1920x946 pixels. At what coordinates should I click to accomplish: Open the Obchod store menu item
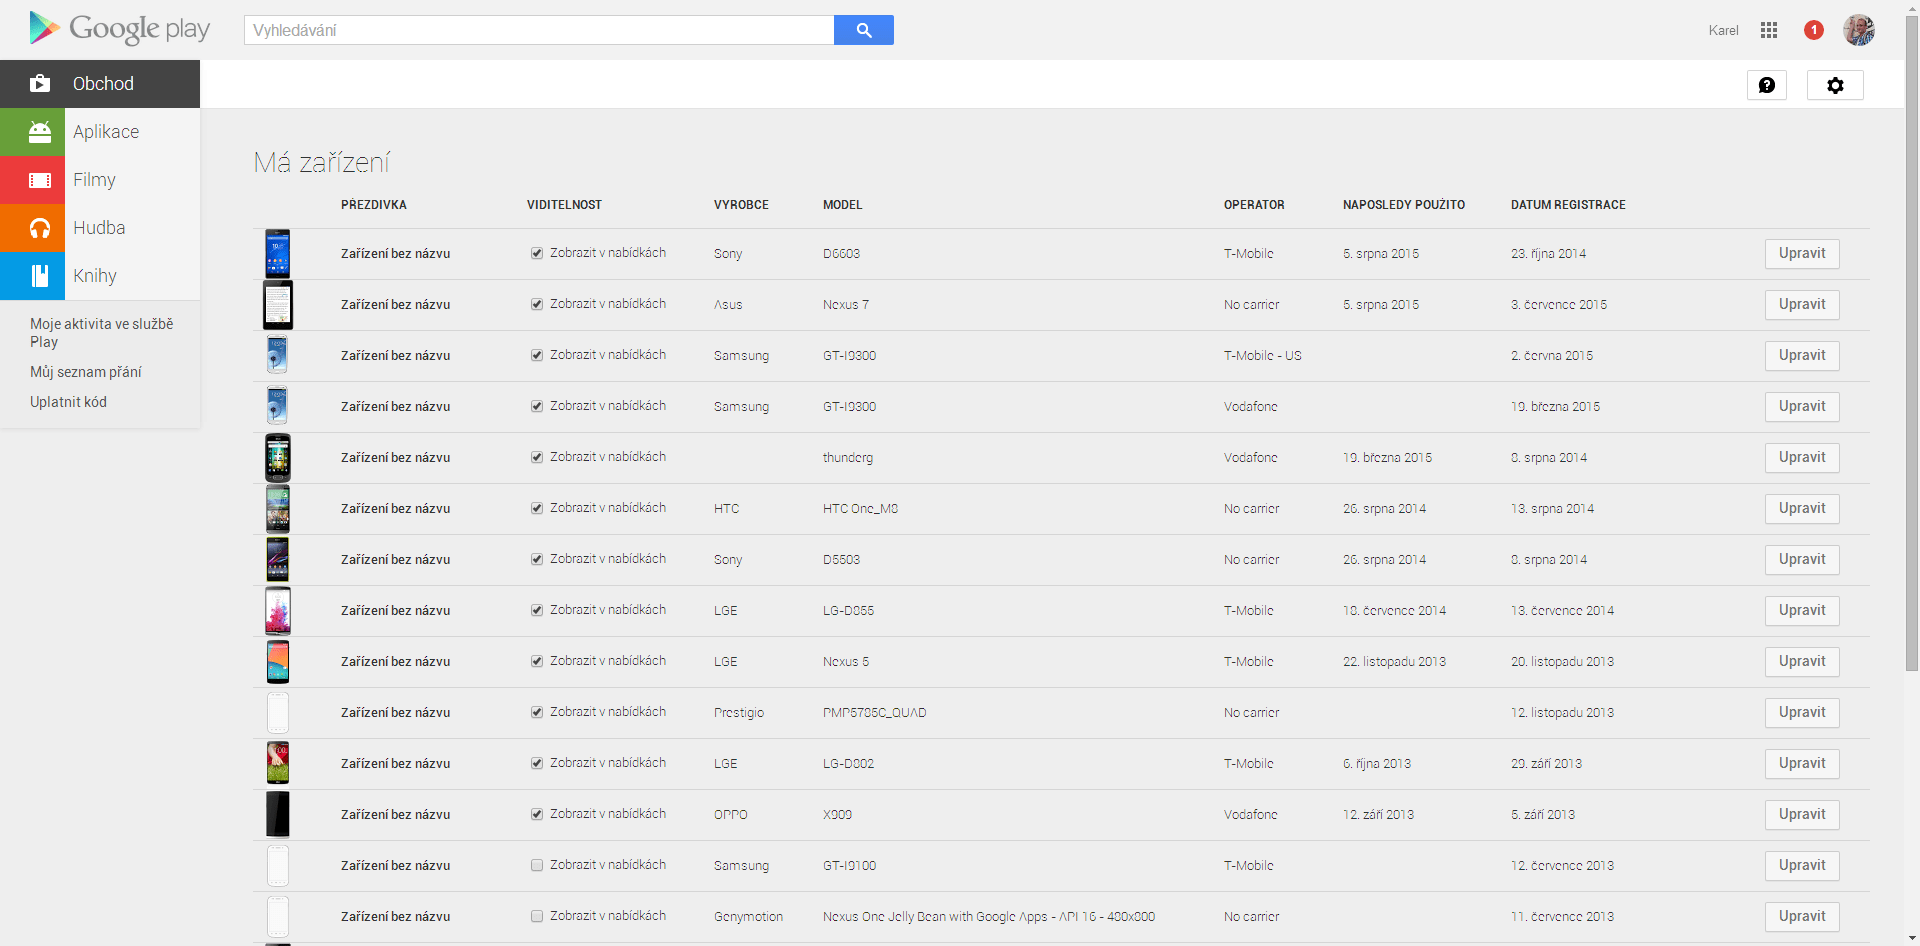coord(100,84)
